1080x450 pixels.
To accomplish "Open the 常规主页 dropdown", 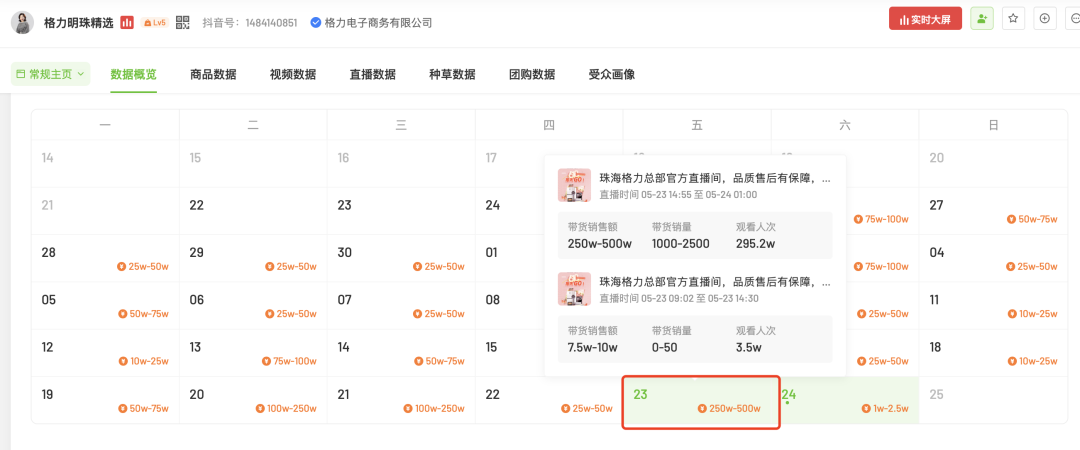I will pos(50,74).
